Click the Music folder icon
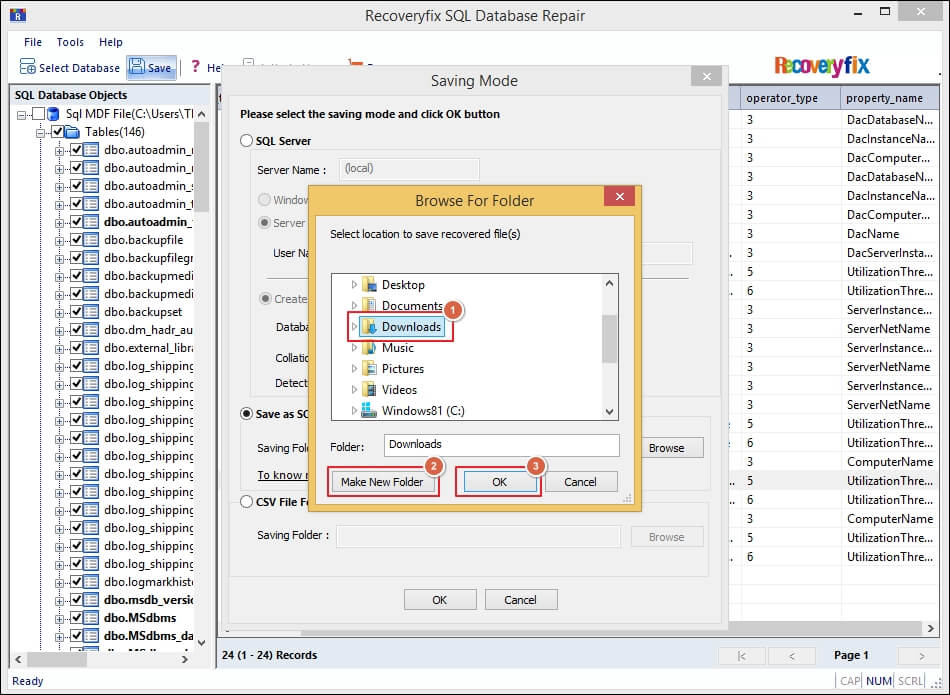The image size is (950, 695). pos(369,348)
